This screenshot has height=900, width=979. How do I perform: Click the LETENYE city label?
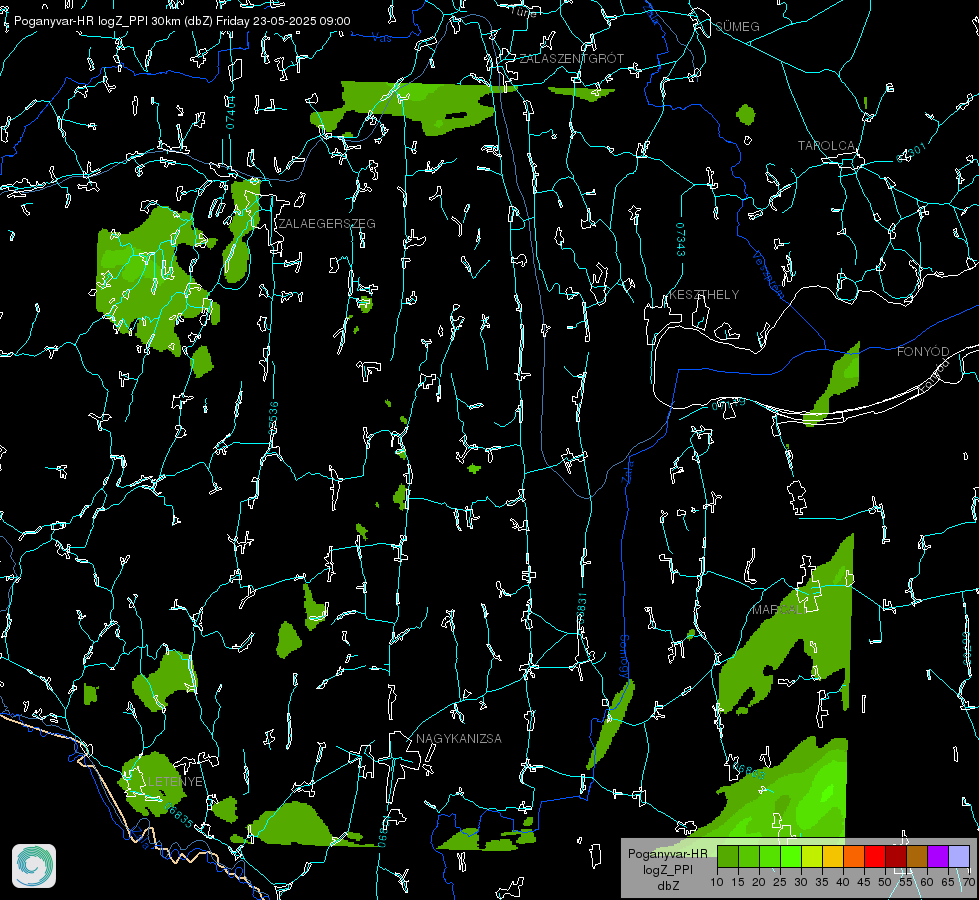point(175,781)
